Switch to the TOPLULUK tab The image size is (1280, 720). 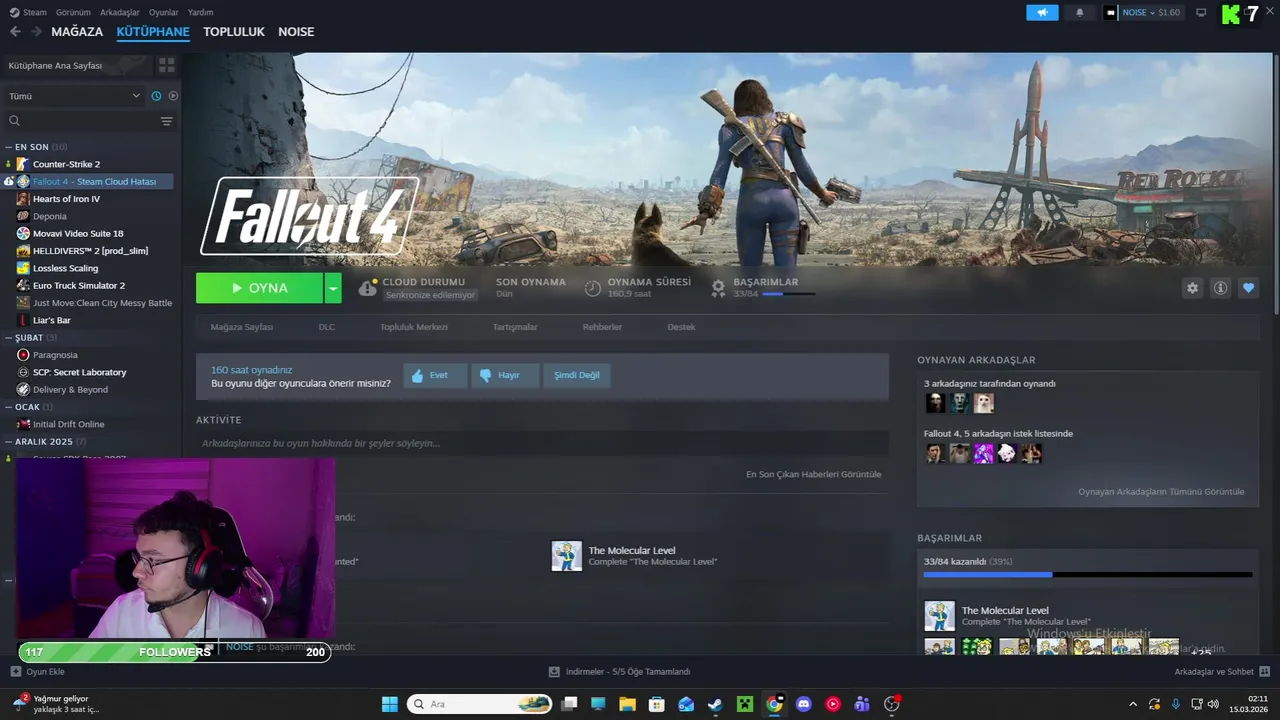pyautogui.click(x=234, y=32)
